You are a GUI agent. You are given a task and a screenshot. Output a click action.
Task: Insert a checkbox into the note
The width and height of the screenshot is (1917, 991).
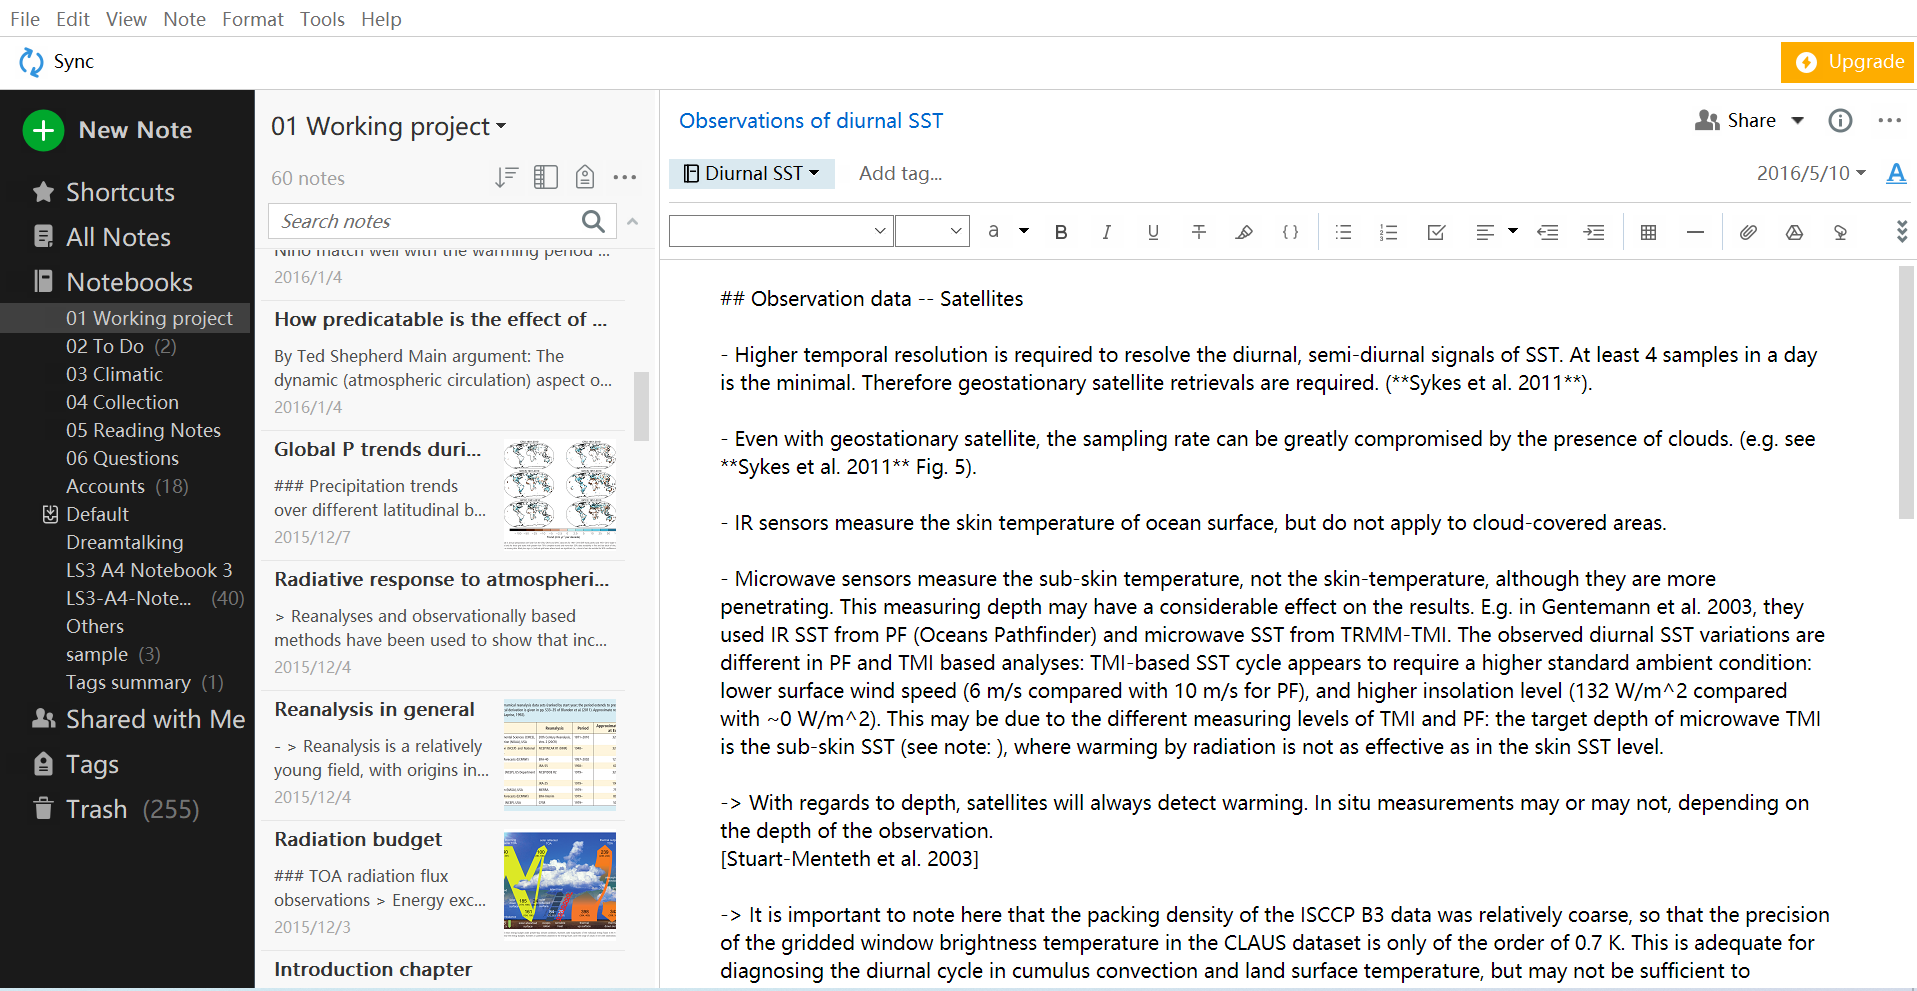(1436, 231)
